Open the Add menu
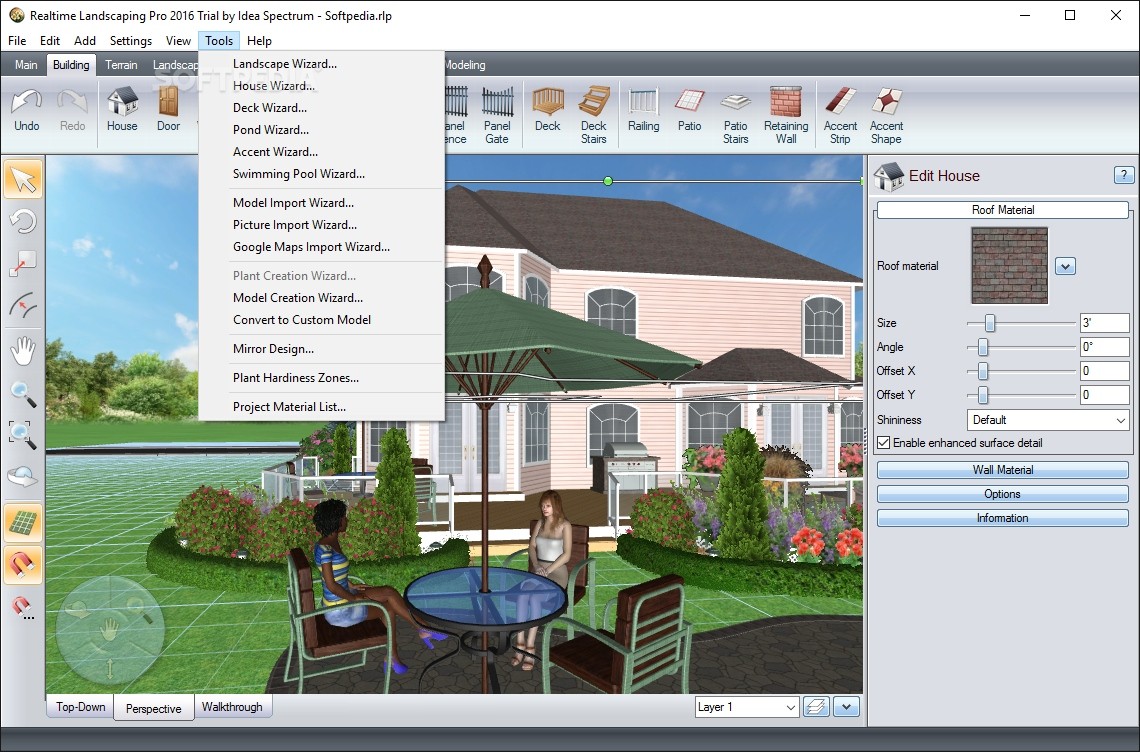 (85, 41)
